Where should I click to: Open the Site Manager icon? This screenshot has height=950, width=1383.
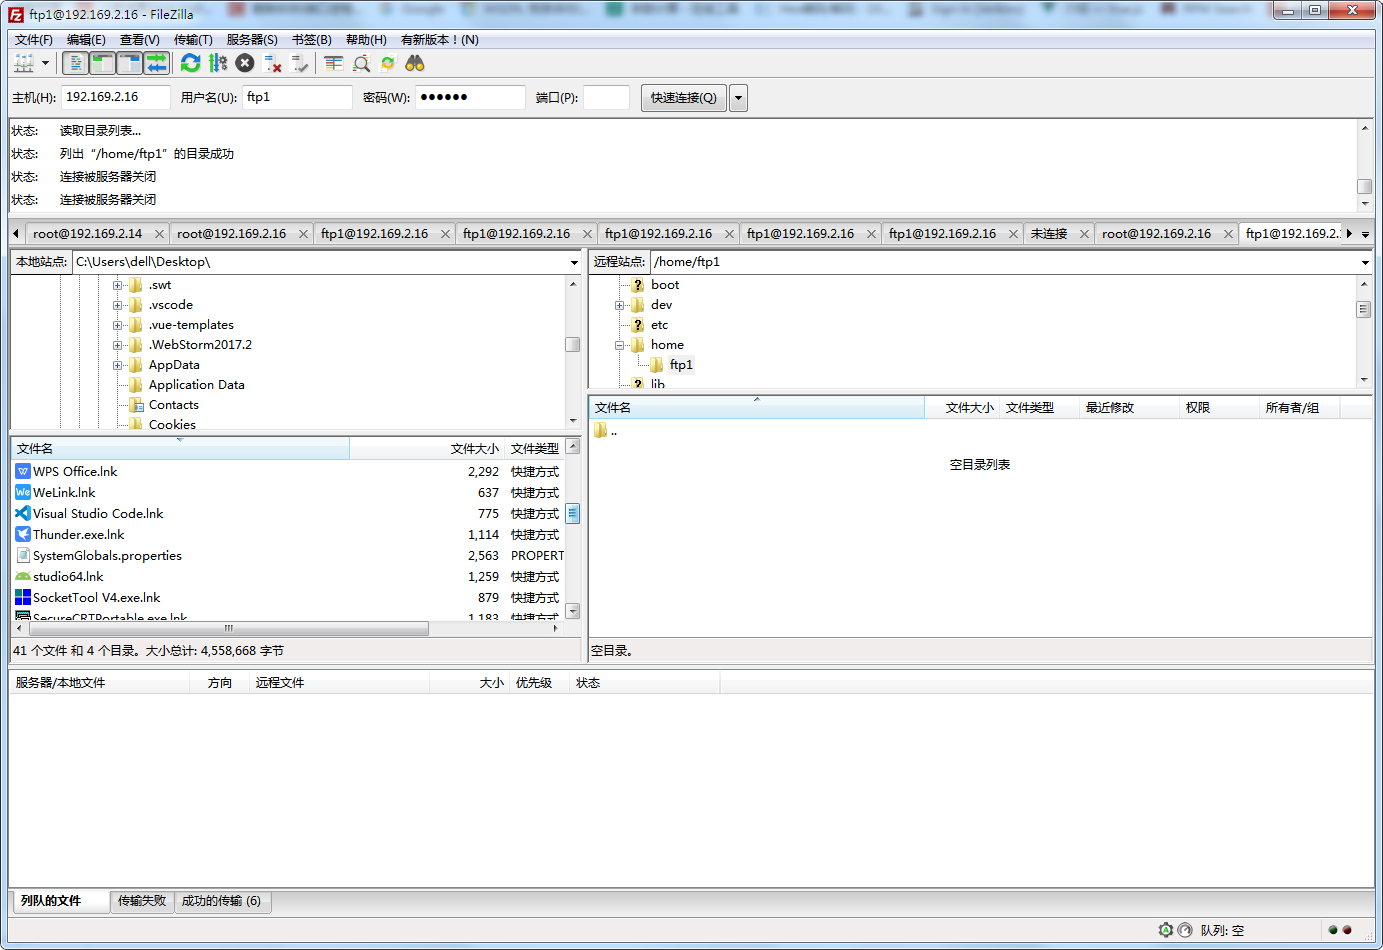pyautogui.click(x=24, y=63)
